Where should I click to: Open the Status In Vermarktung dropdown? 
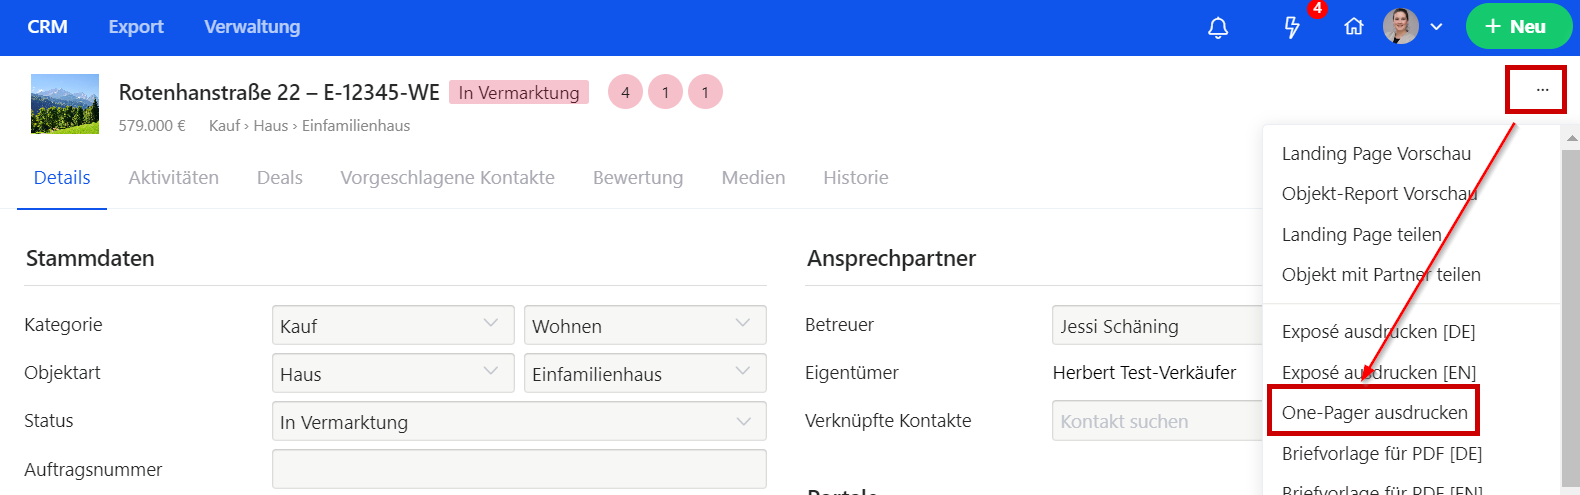[x=518, y=422]
